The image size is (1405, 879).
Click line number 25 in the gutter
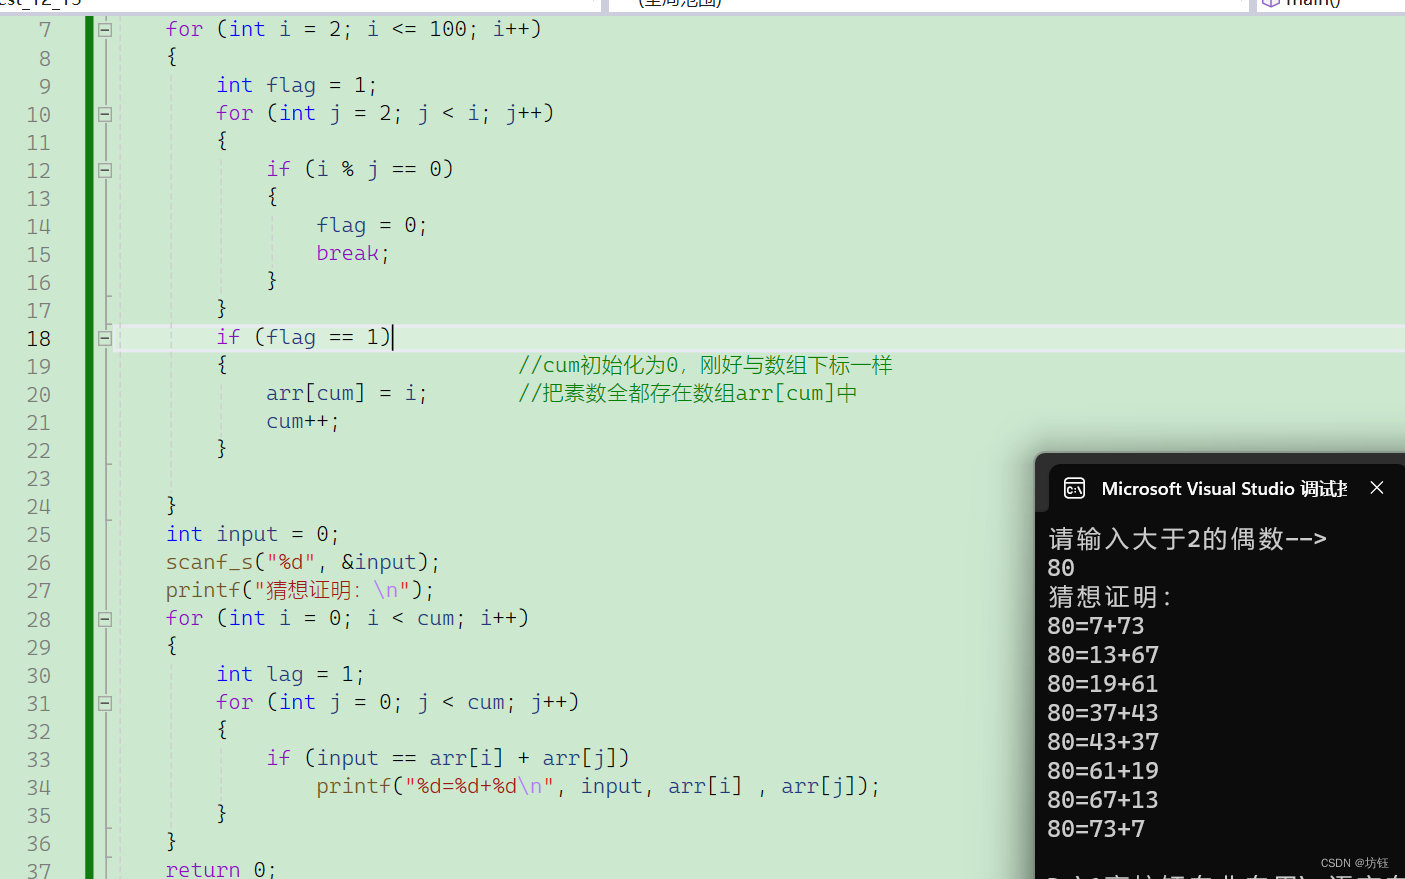[39, 535]
